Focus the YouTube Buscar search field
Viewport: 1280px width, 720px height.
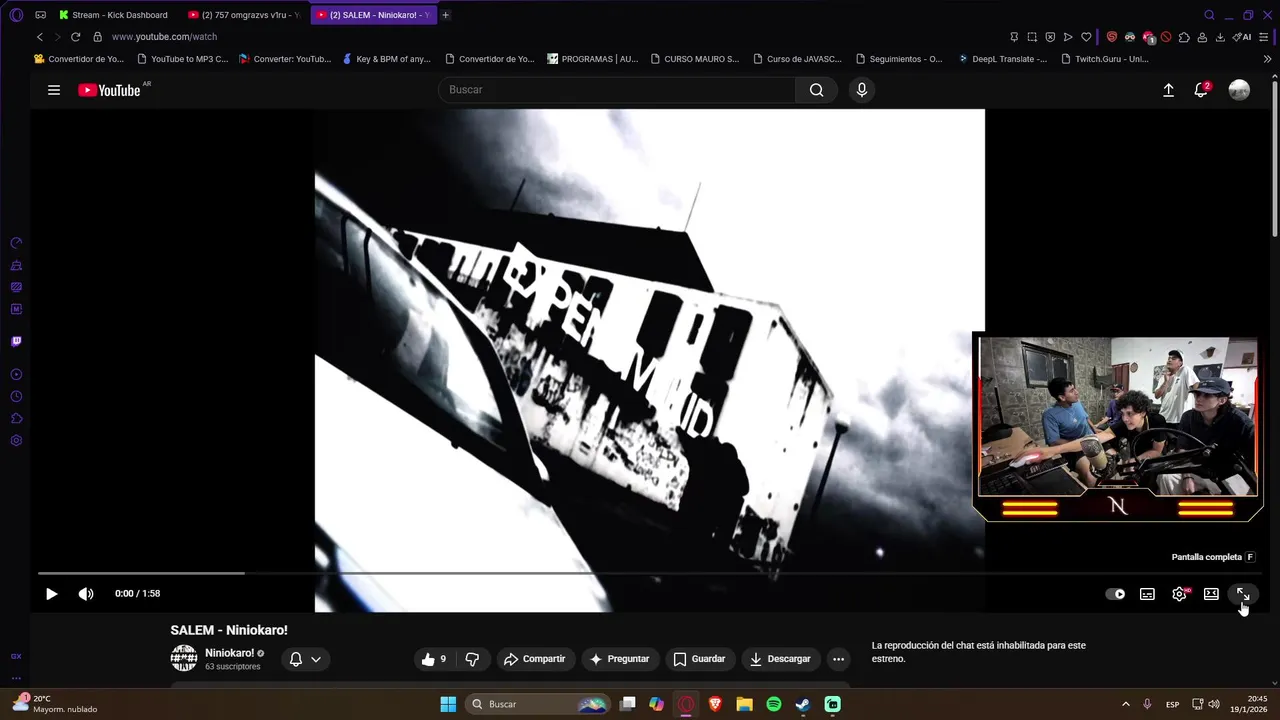click(617, 90)
